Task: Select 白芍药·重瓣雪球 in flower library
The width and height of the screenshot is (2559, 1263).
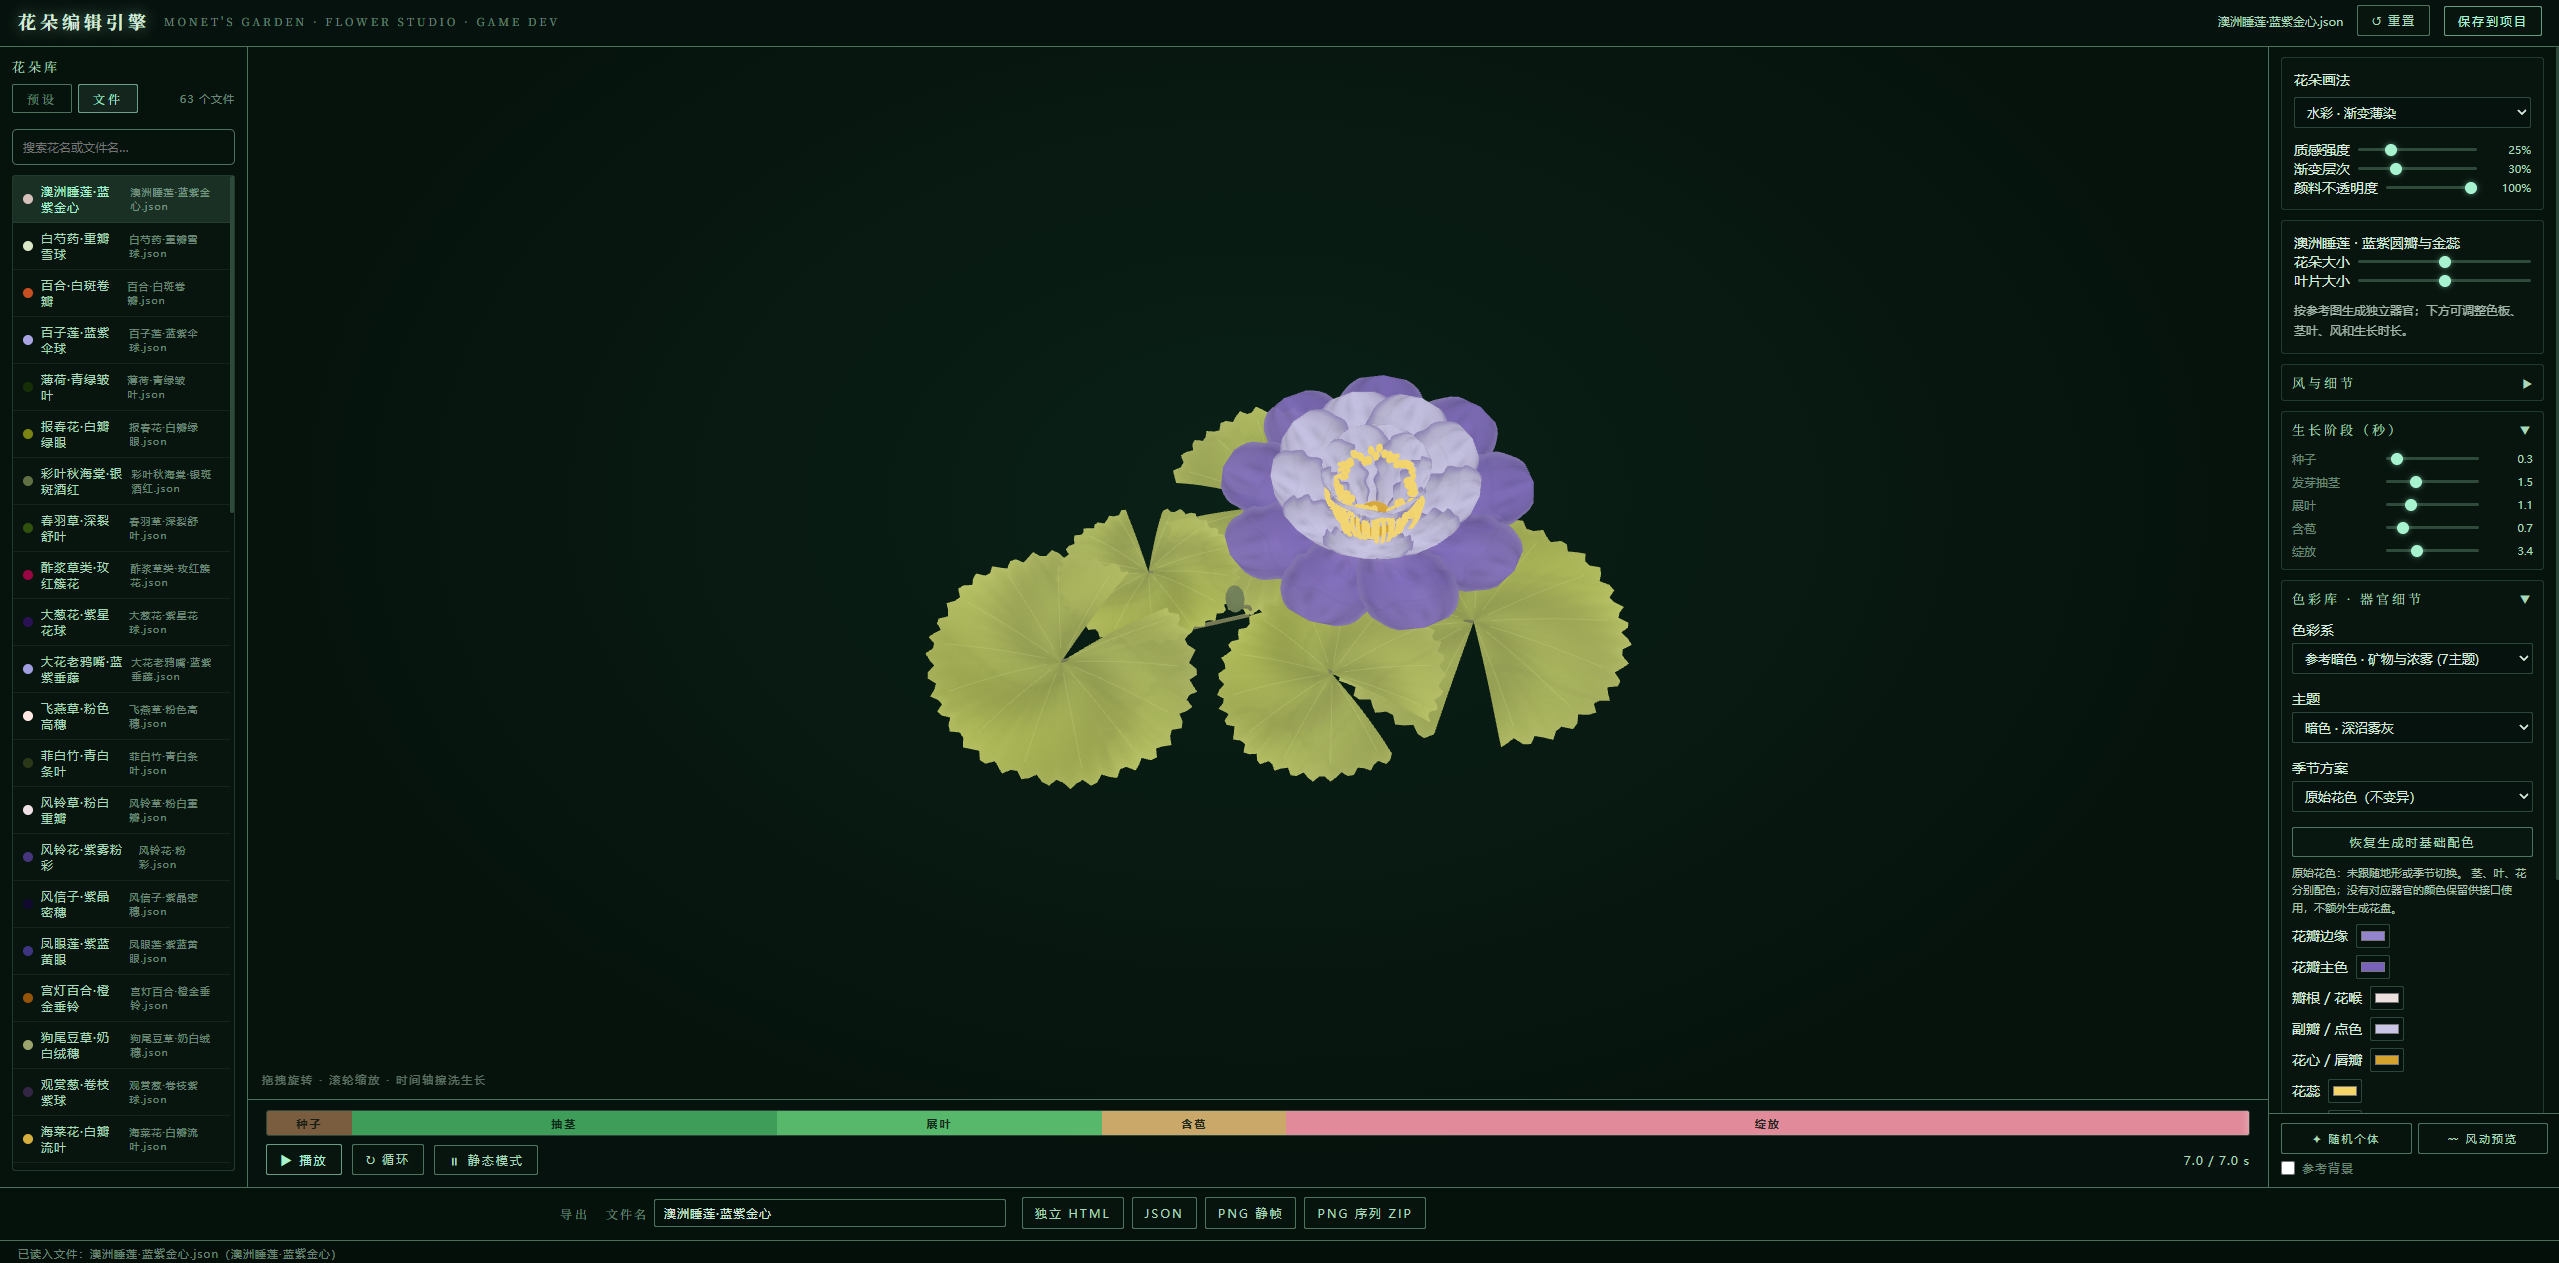Action: pos(121,246)
